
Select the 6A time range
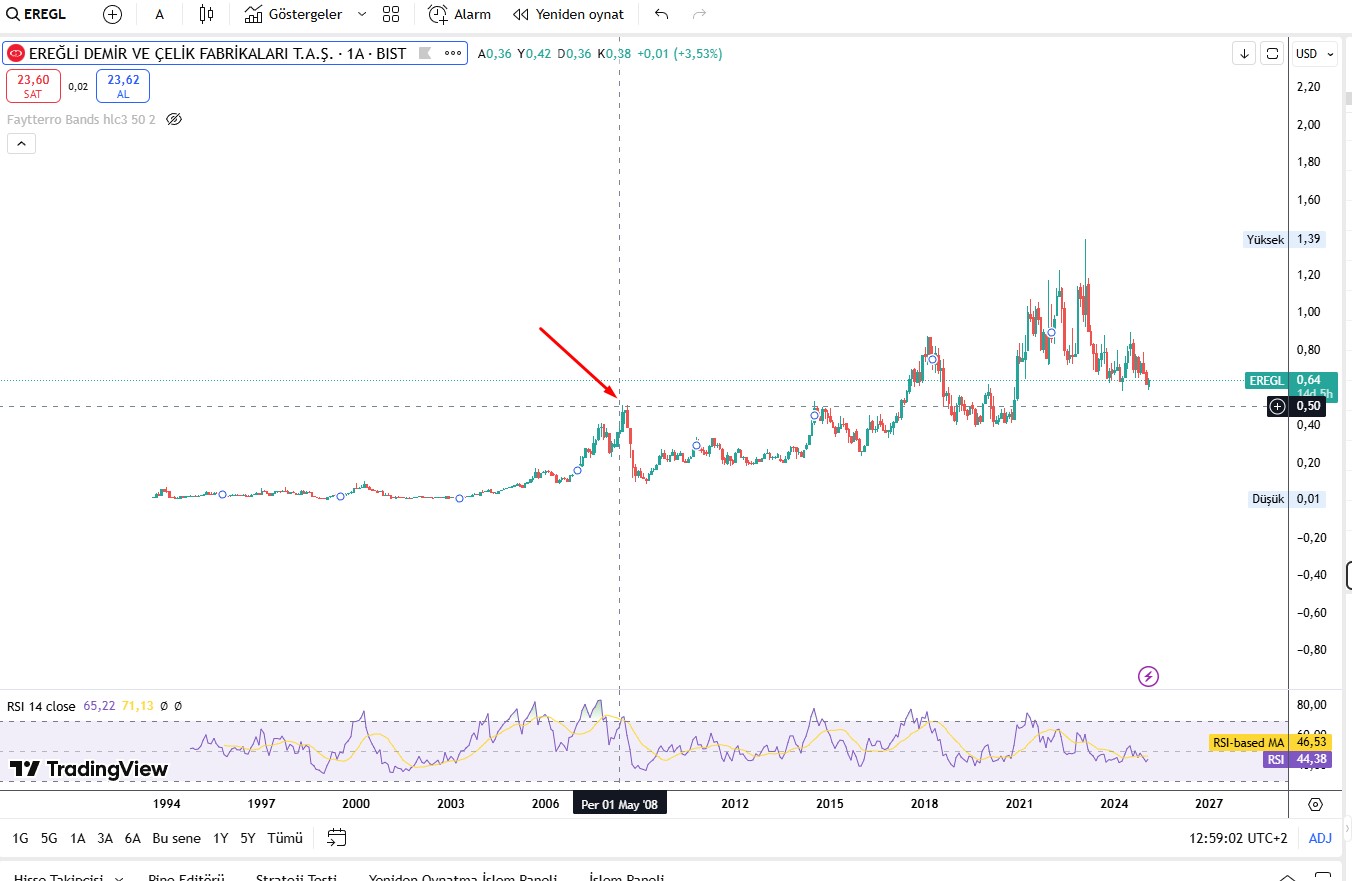click(133, 838)
